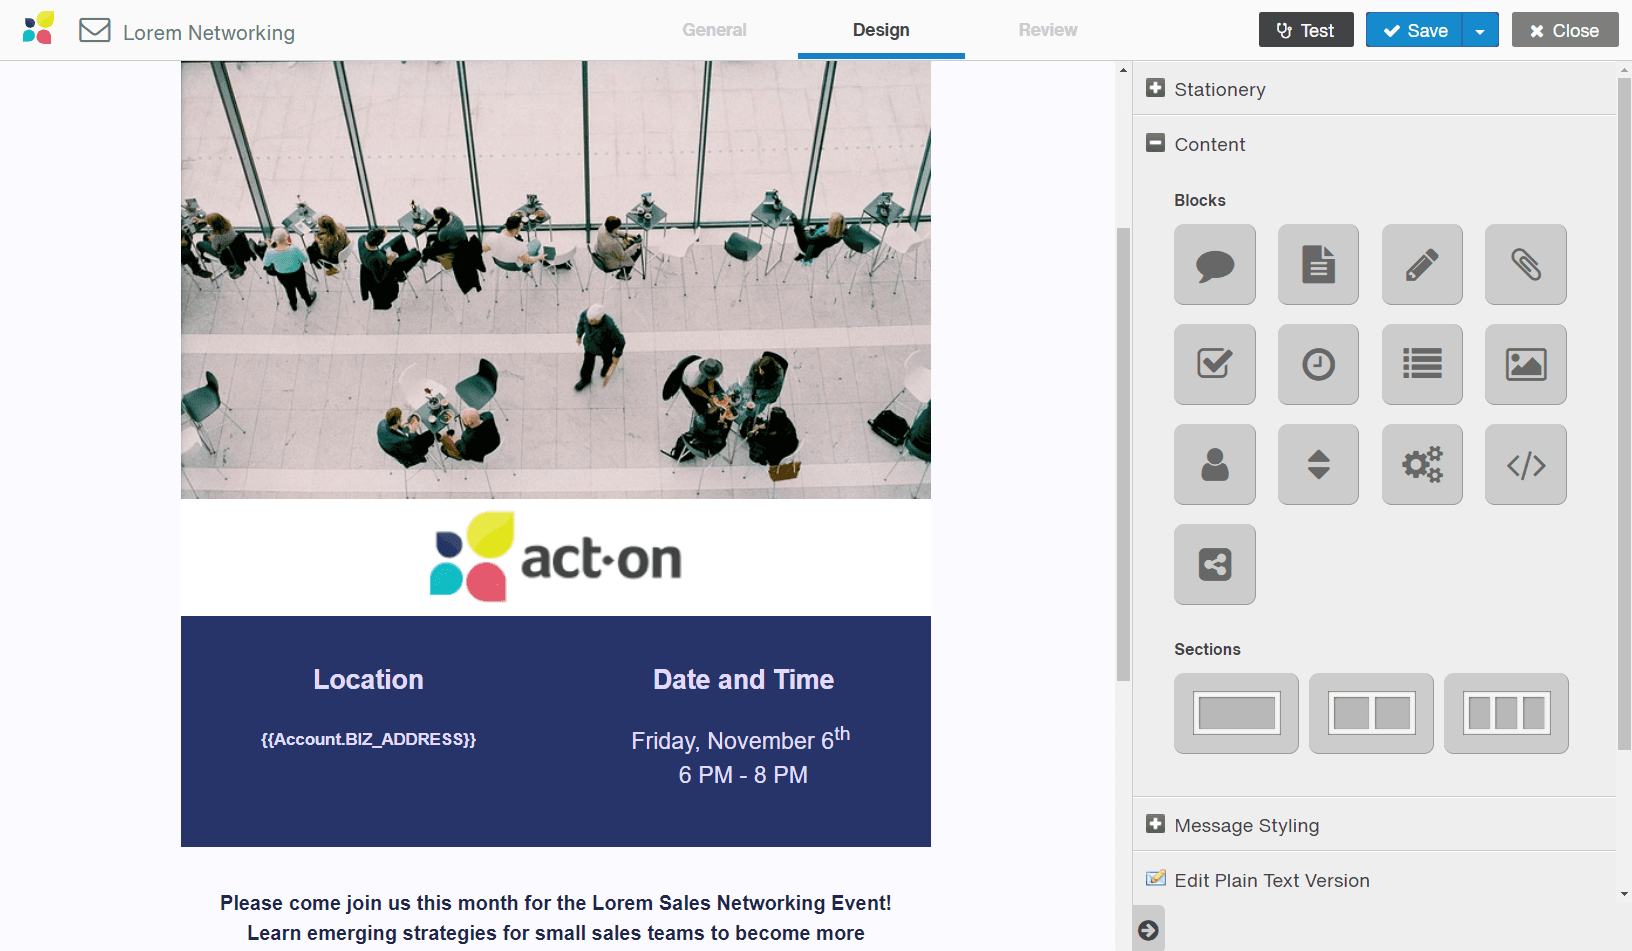This screenshot has width=1632, height=951.
Task: Add an image block to the email
Action: [x=1525, y=365]
